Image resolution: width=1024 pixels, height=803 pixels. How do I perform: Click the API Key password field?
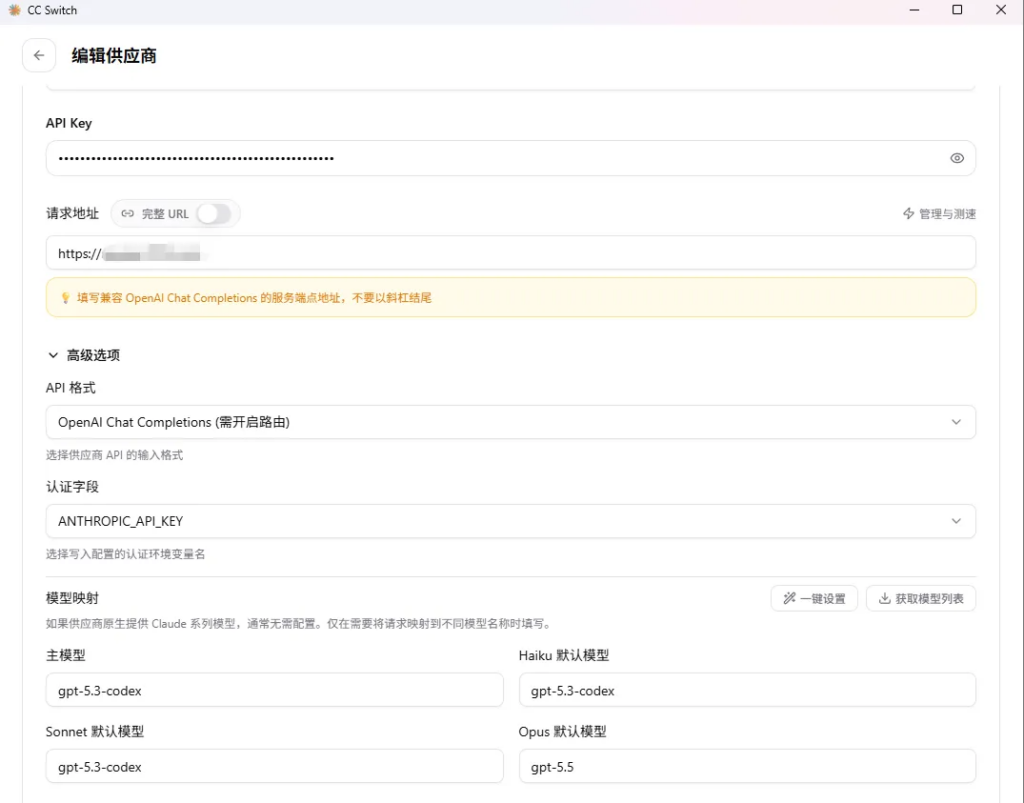pos(490,158)
